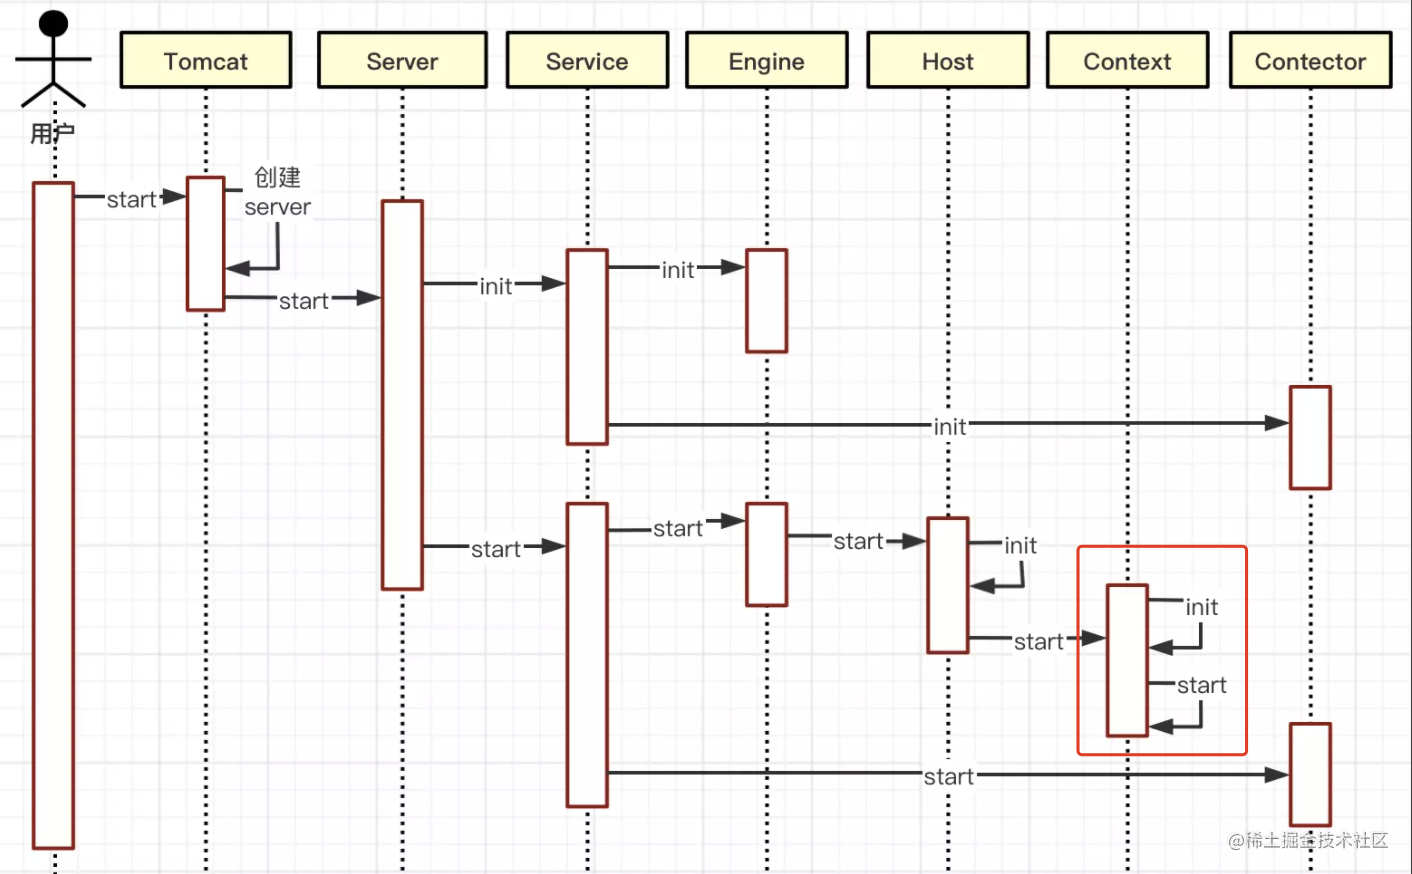Click the init label from Service to Engine

coord(678,270)
